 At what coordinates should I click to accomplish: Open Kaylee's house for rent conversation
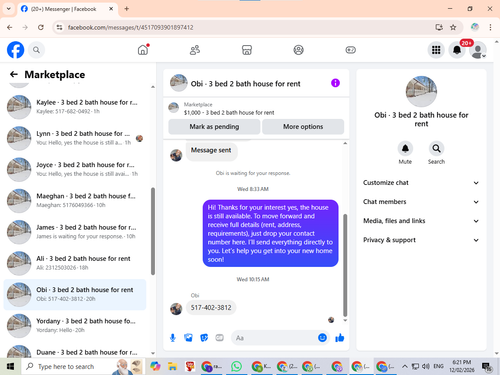75,107
